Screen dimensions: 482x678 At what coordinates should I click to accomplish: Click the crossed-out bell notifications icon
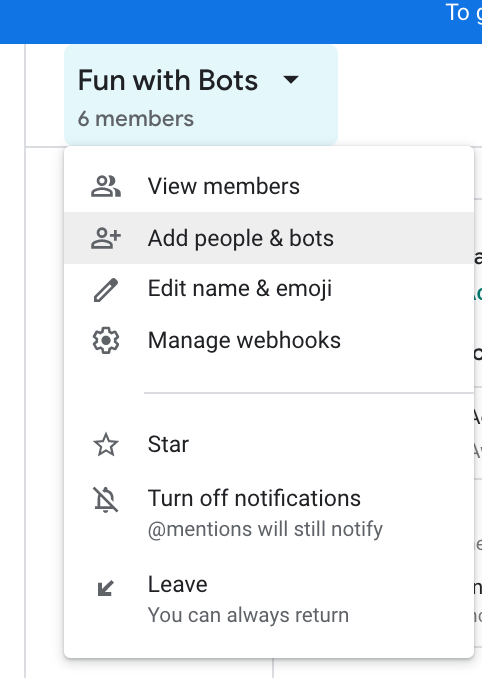tap(106, 500)
